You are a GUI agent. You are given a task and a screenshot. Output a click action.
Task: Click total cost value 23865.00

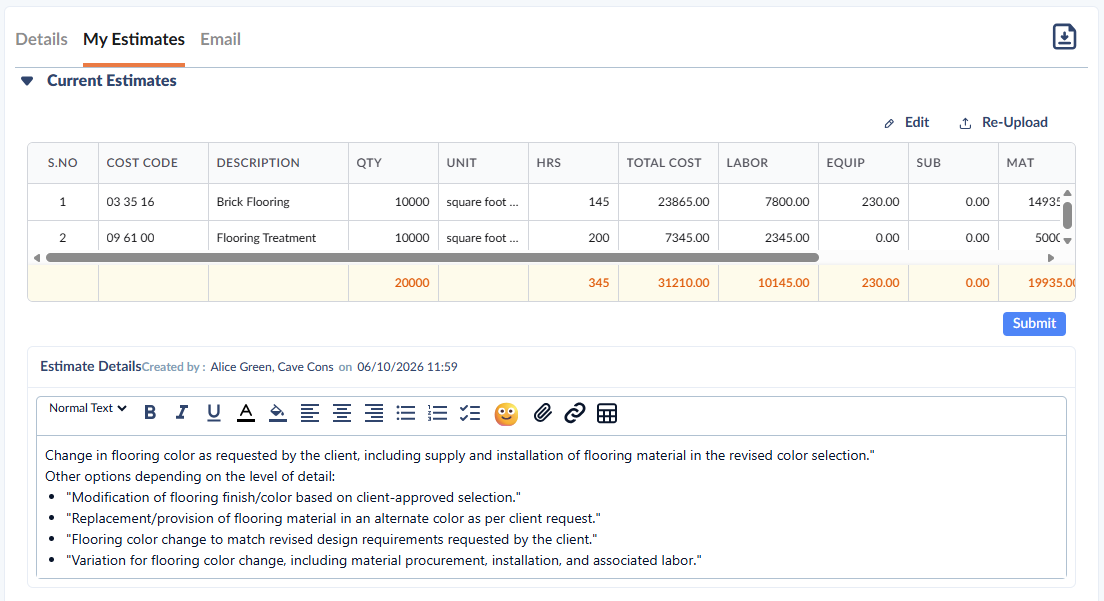pyautogui.click(x=684, y=202)
